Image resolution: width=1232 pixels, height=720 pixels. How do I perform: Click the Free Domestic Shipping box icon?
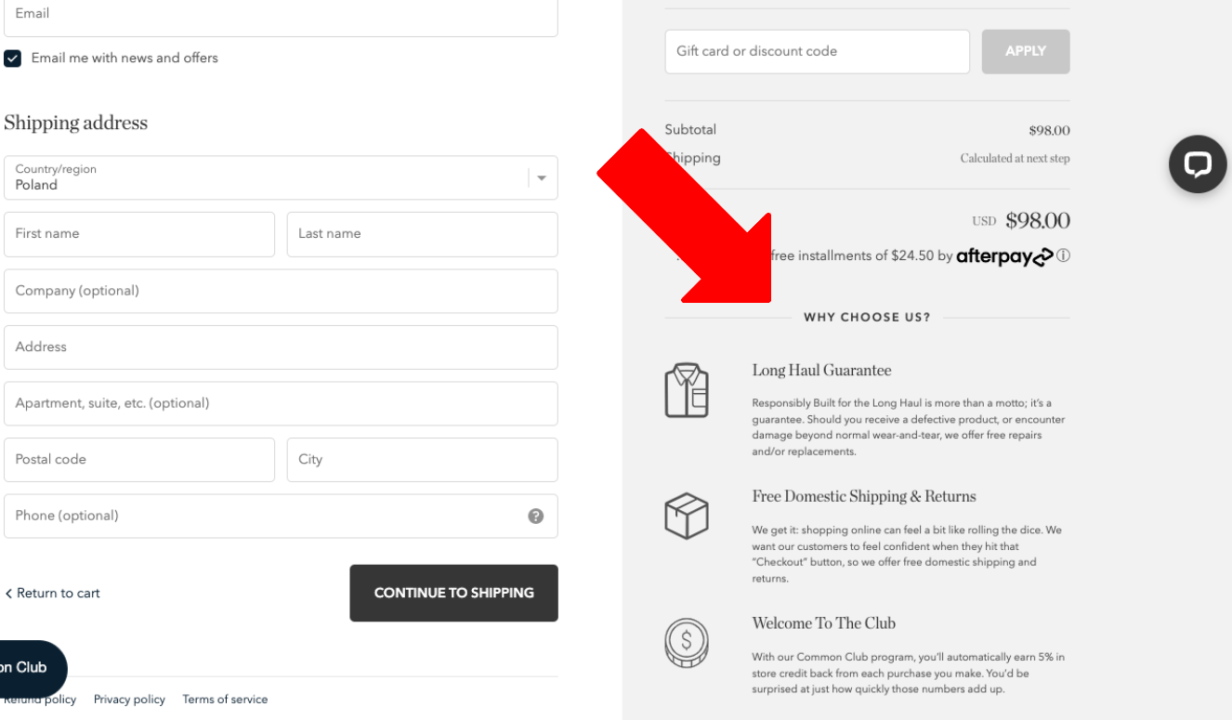click(x=686, y=516)
